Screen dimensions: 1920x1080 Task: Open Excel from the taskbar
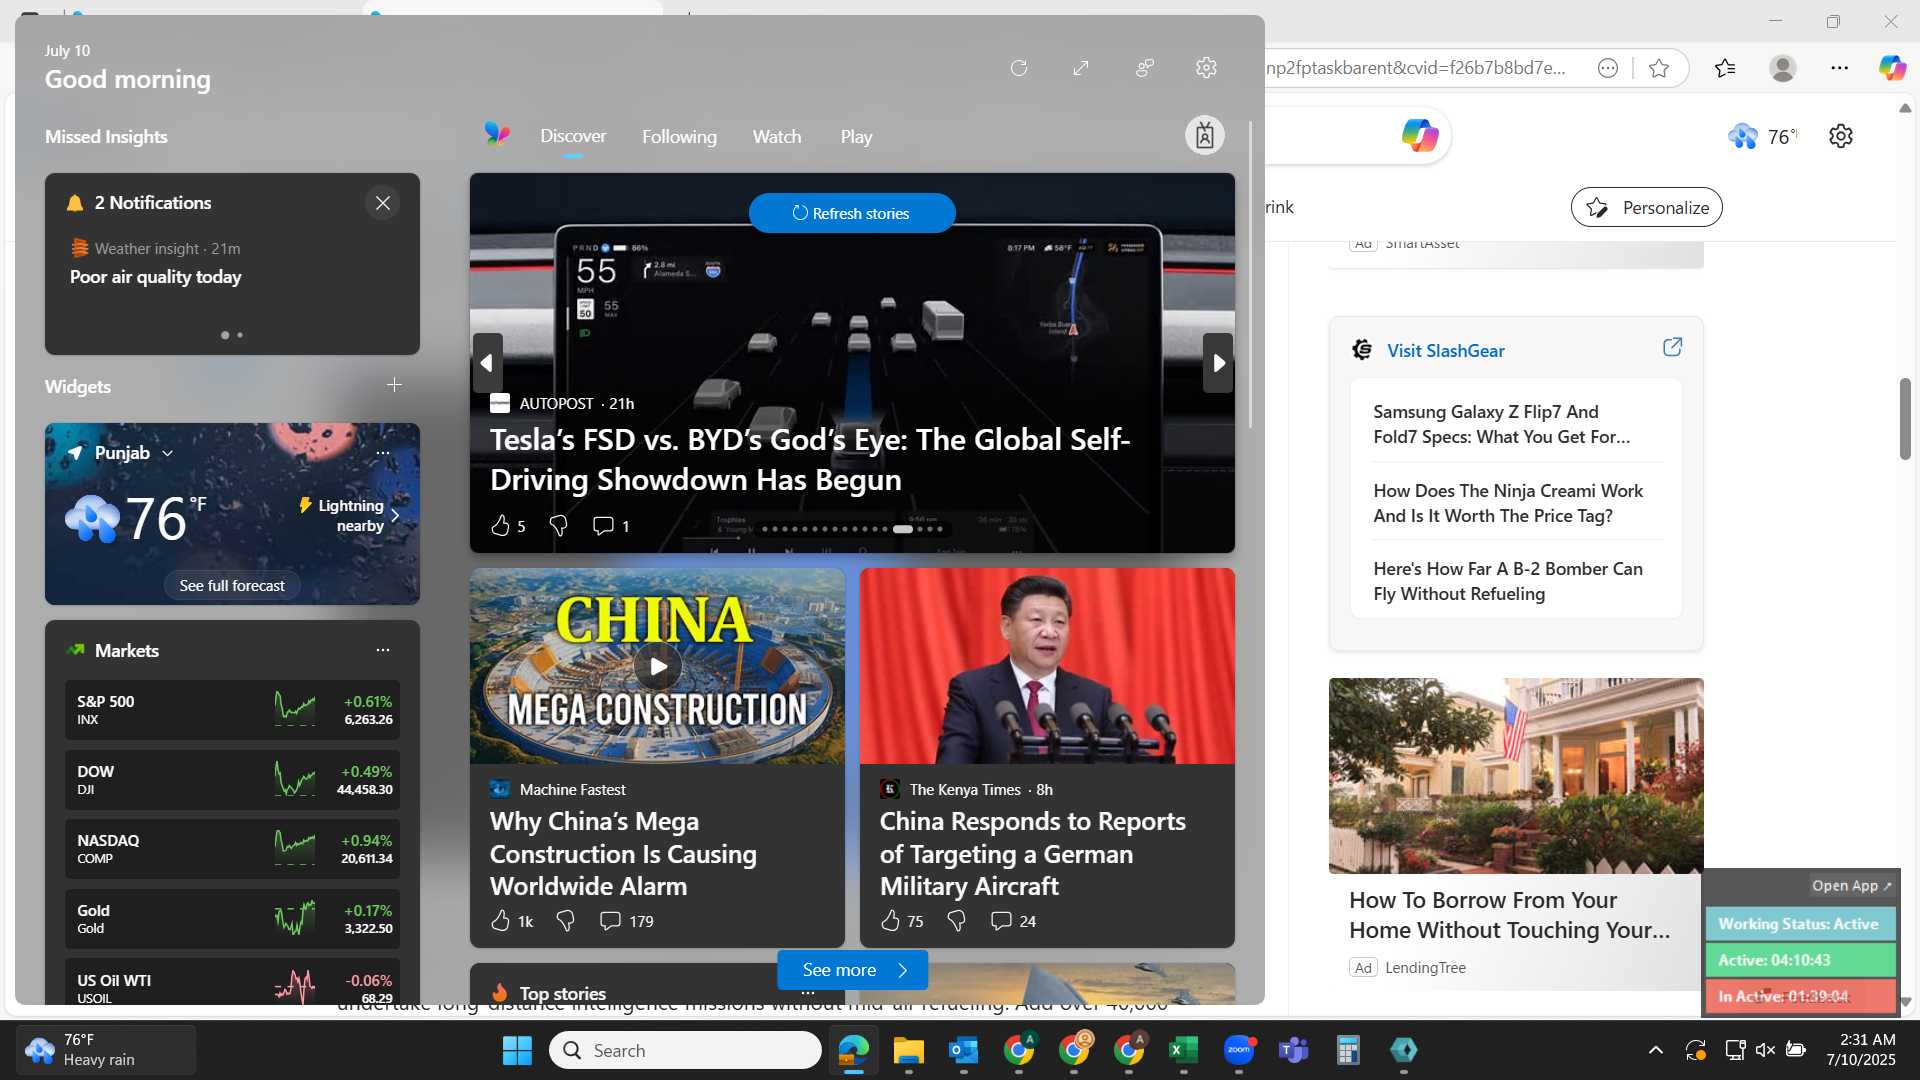[x=1183, y=1050]
